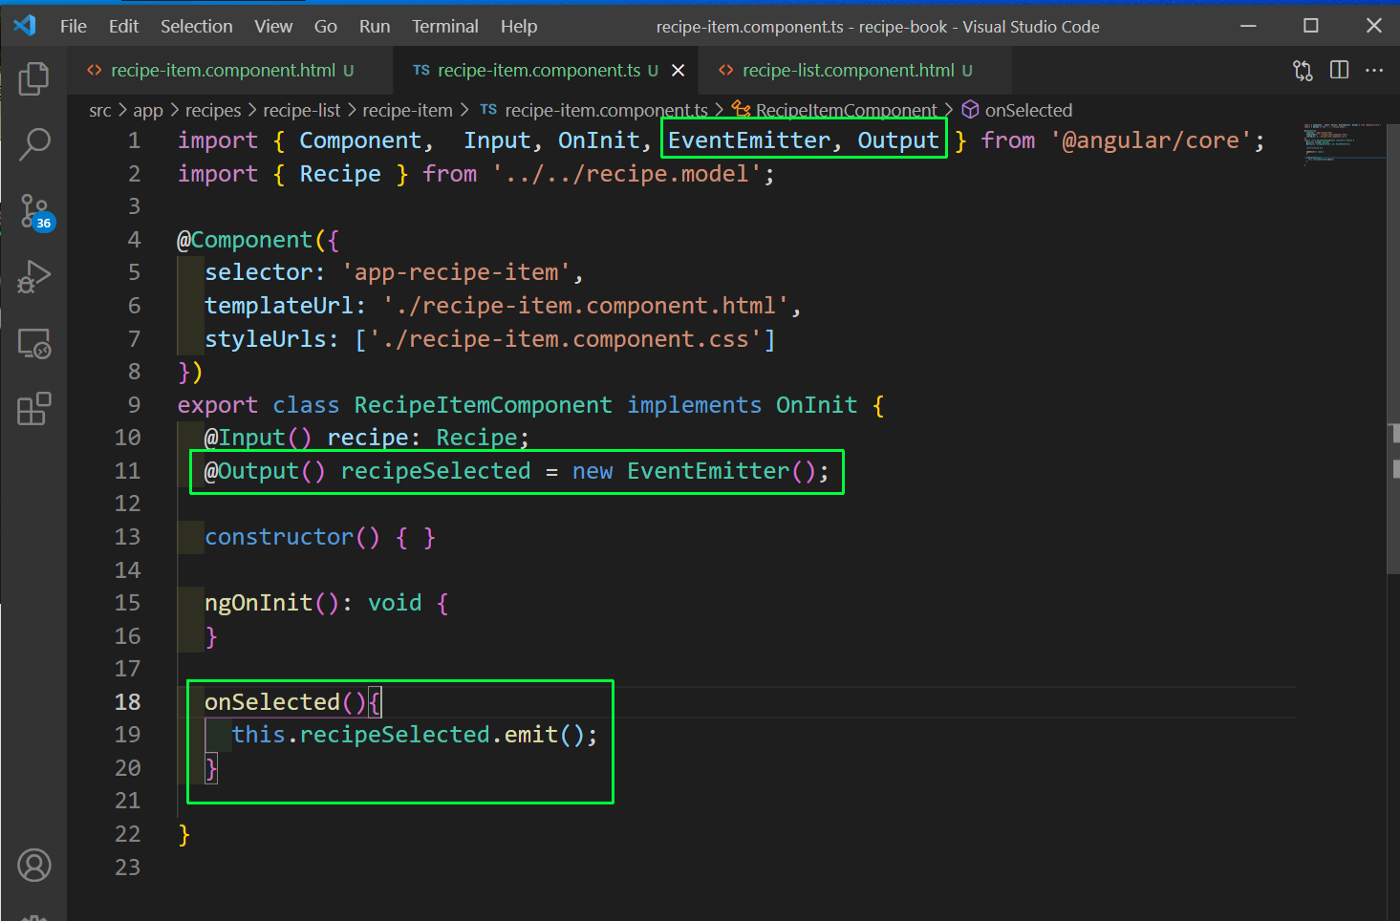The height and width of the screenshot is (921, 1400).
Task: Open the View menu
Action: point(273,26)
